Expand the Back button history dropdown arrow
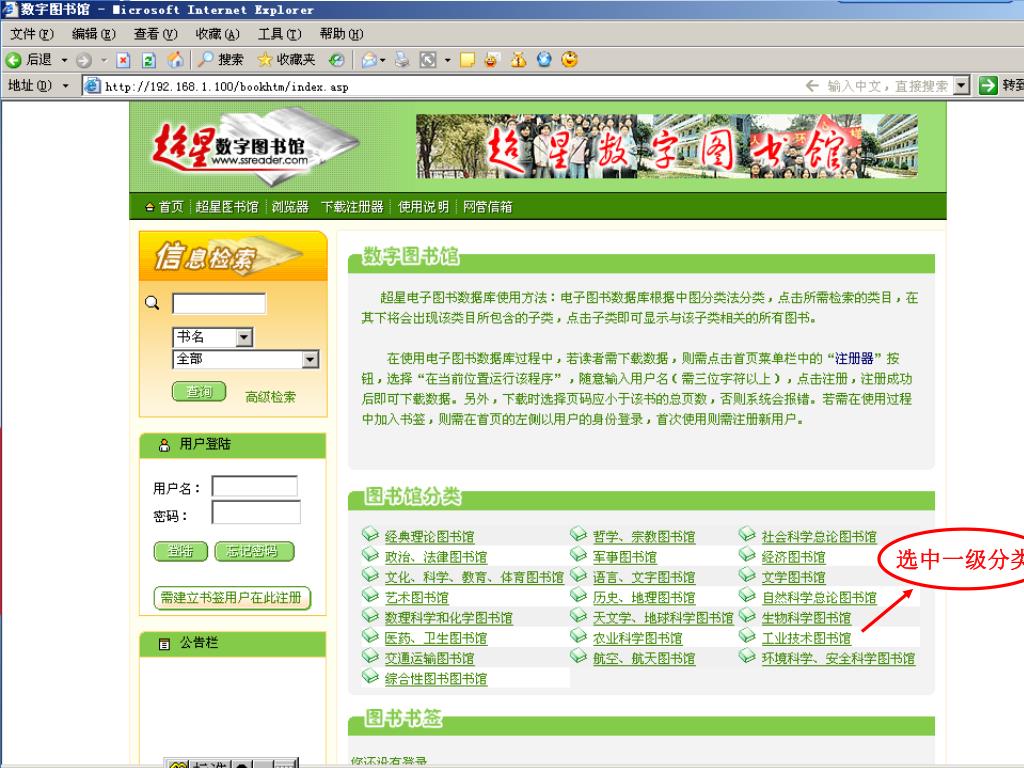Screen dimensions: 1024x768 tap(64, 60)
